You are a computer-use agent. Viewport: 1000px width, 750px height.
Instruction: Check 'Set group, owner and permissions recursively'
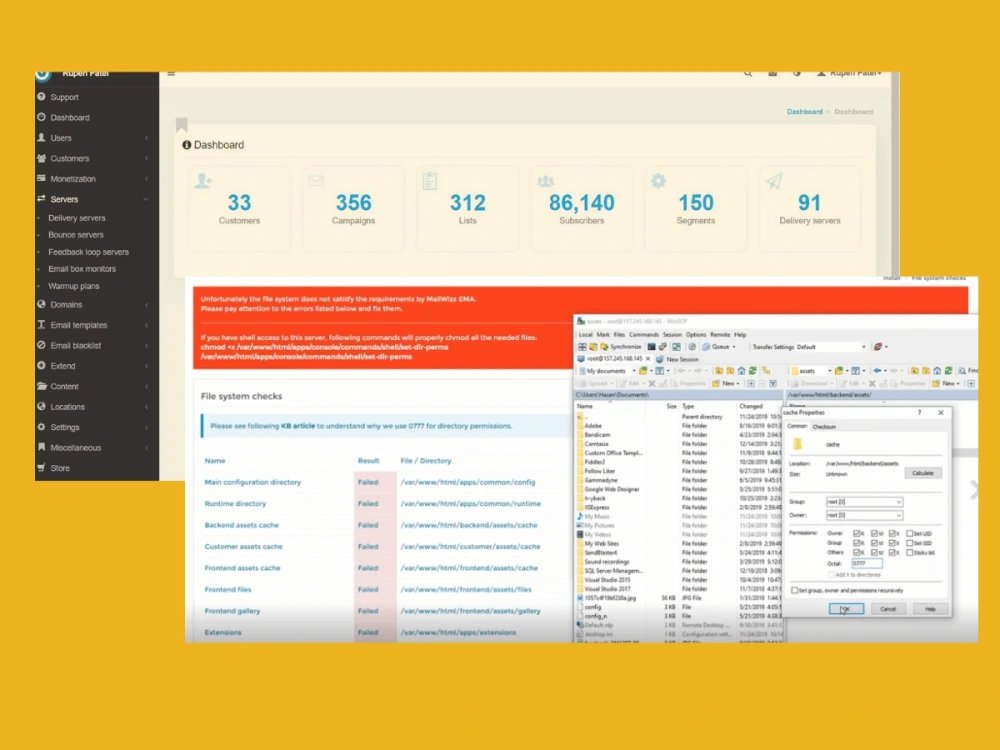point(795,591)
